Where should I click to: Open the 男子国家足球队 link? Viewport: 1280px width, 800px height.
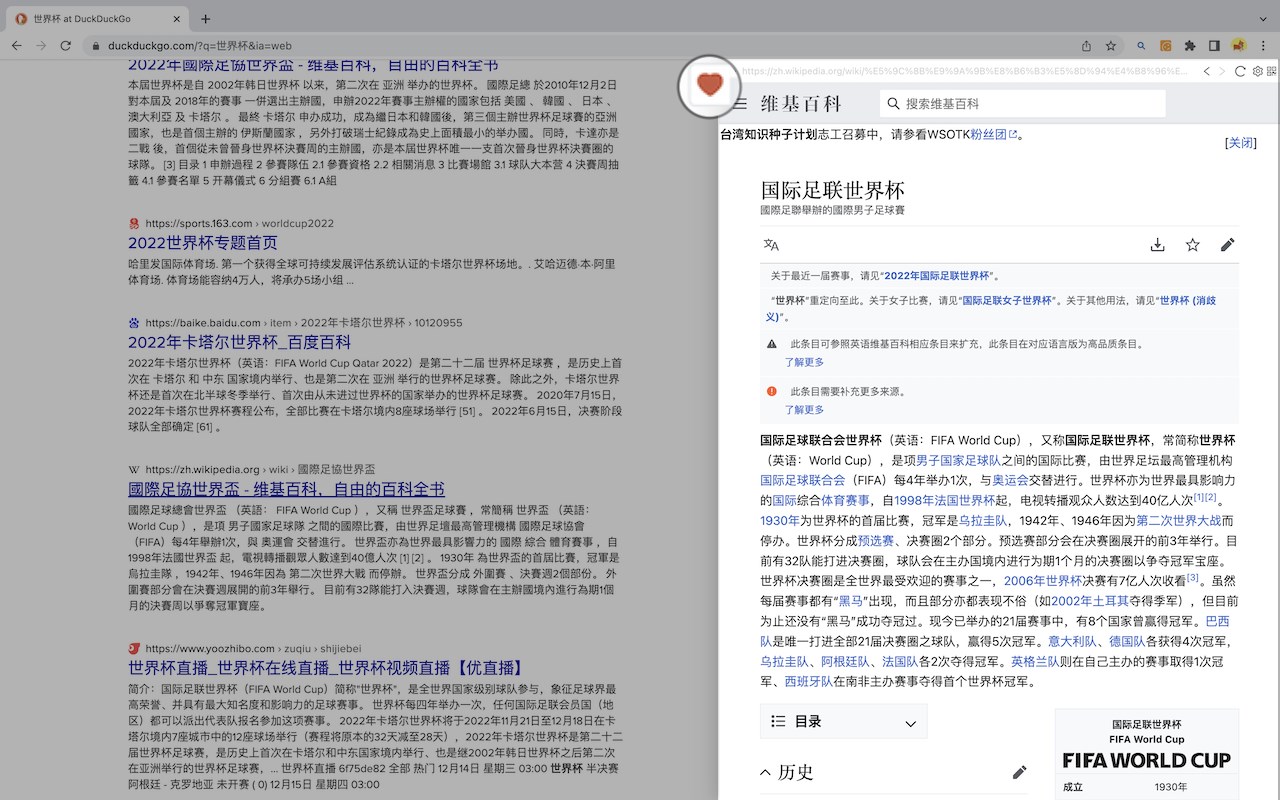pos(958,460)
